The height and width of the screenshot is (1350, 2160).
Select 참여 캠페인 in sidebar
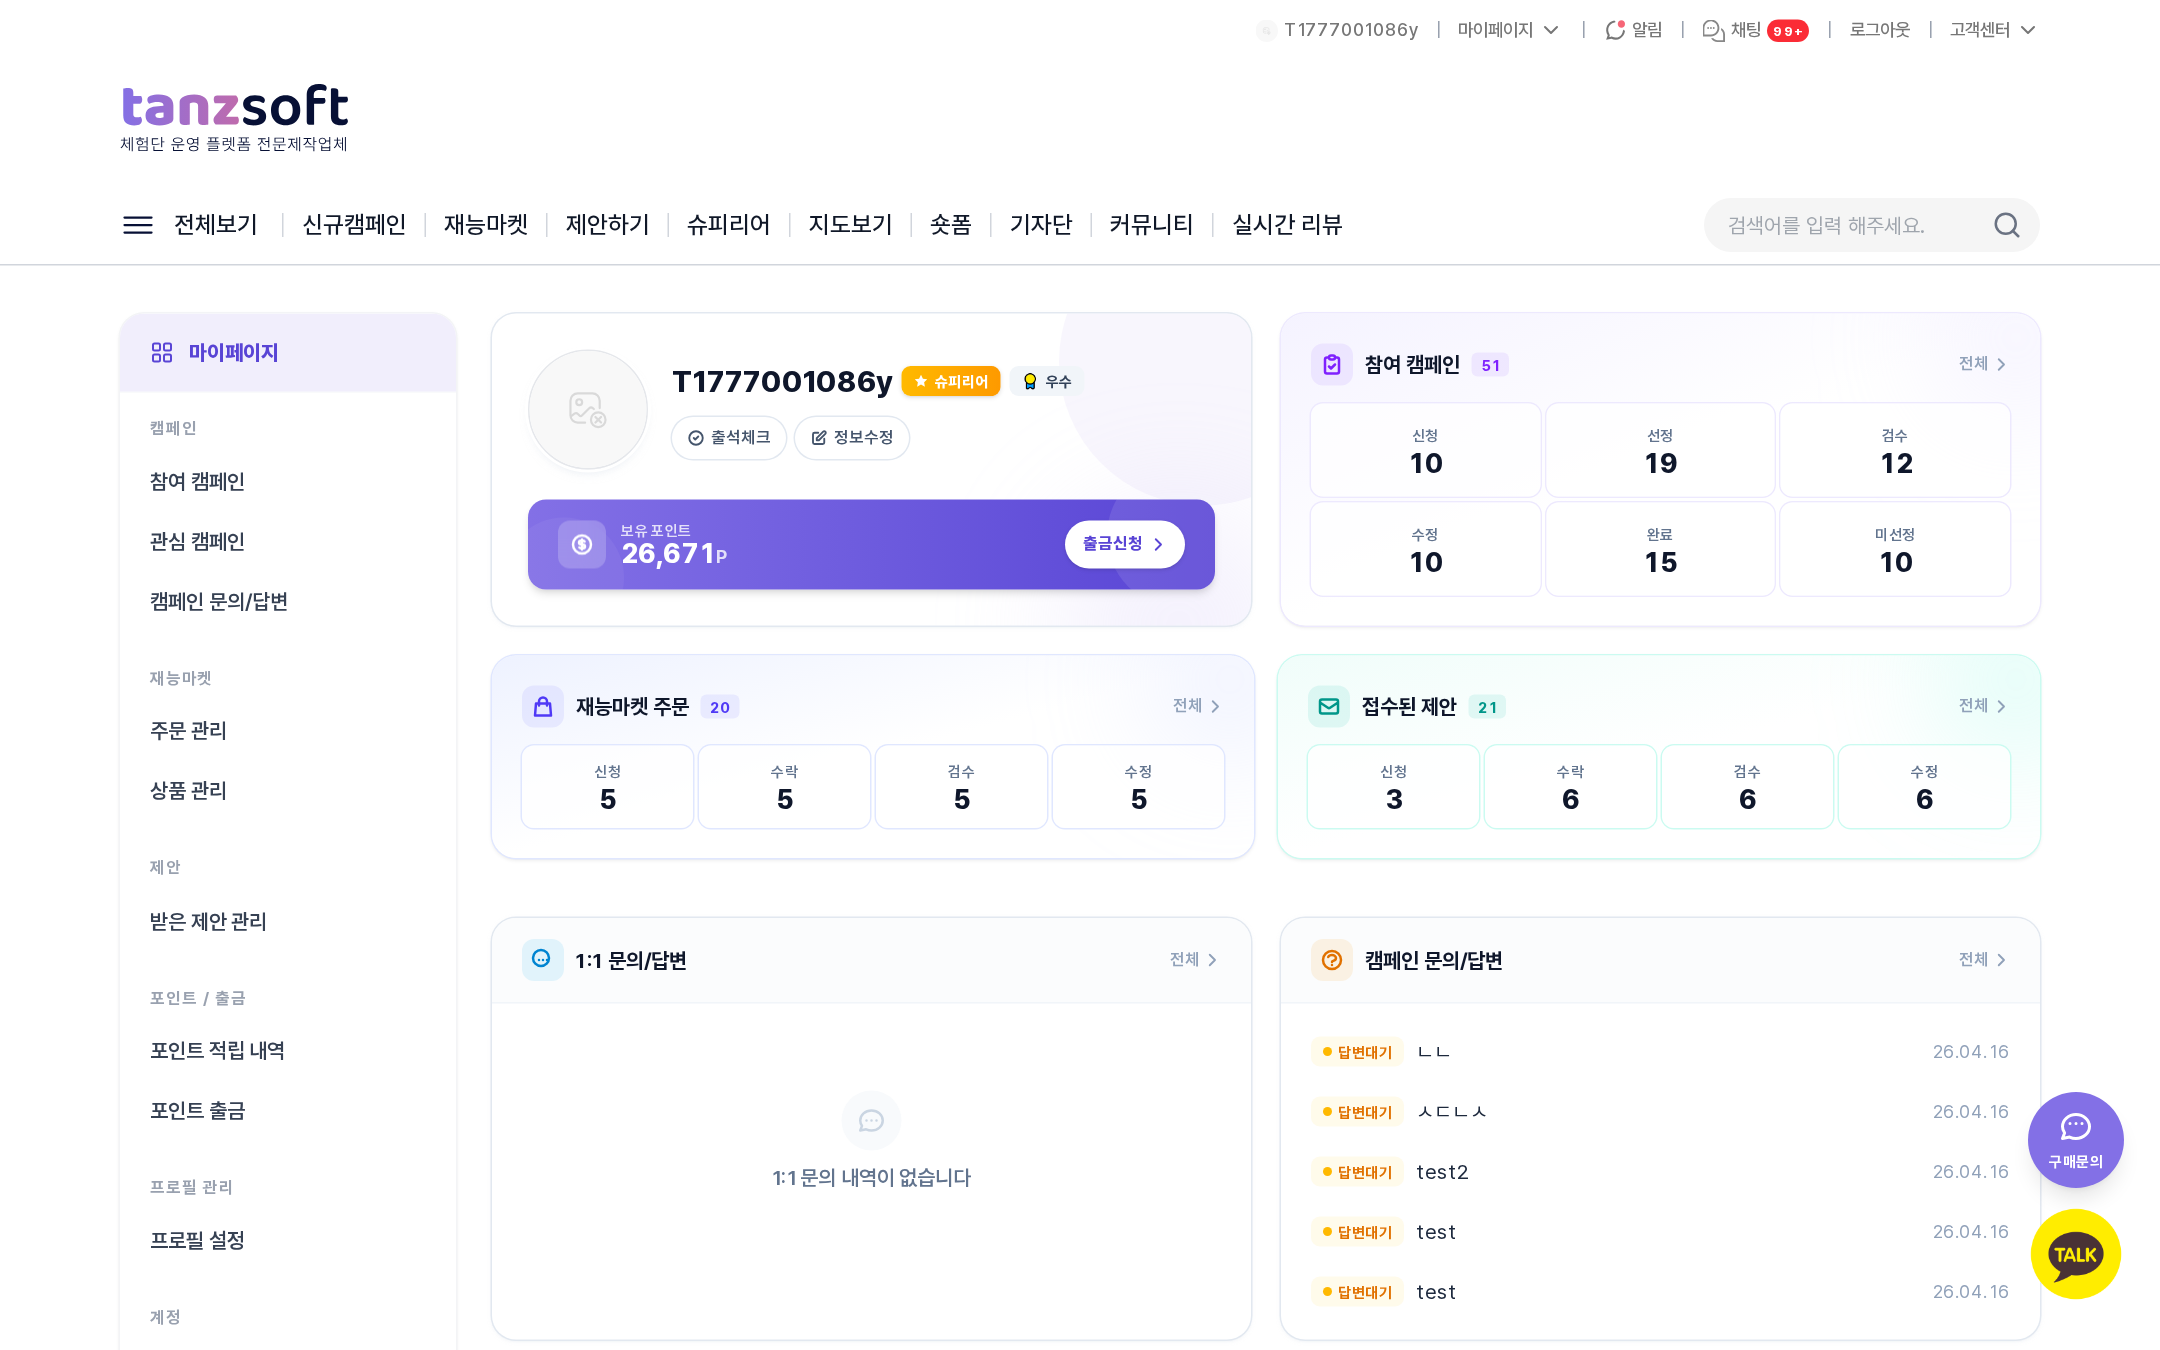(197, 482)
